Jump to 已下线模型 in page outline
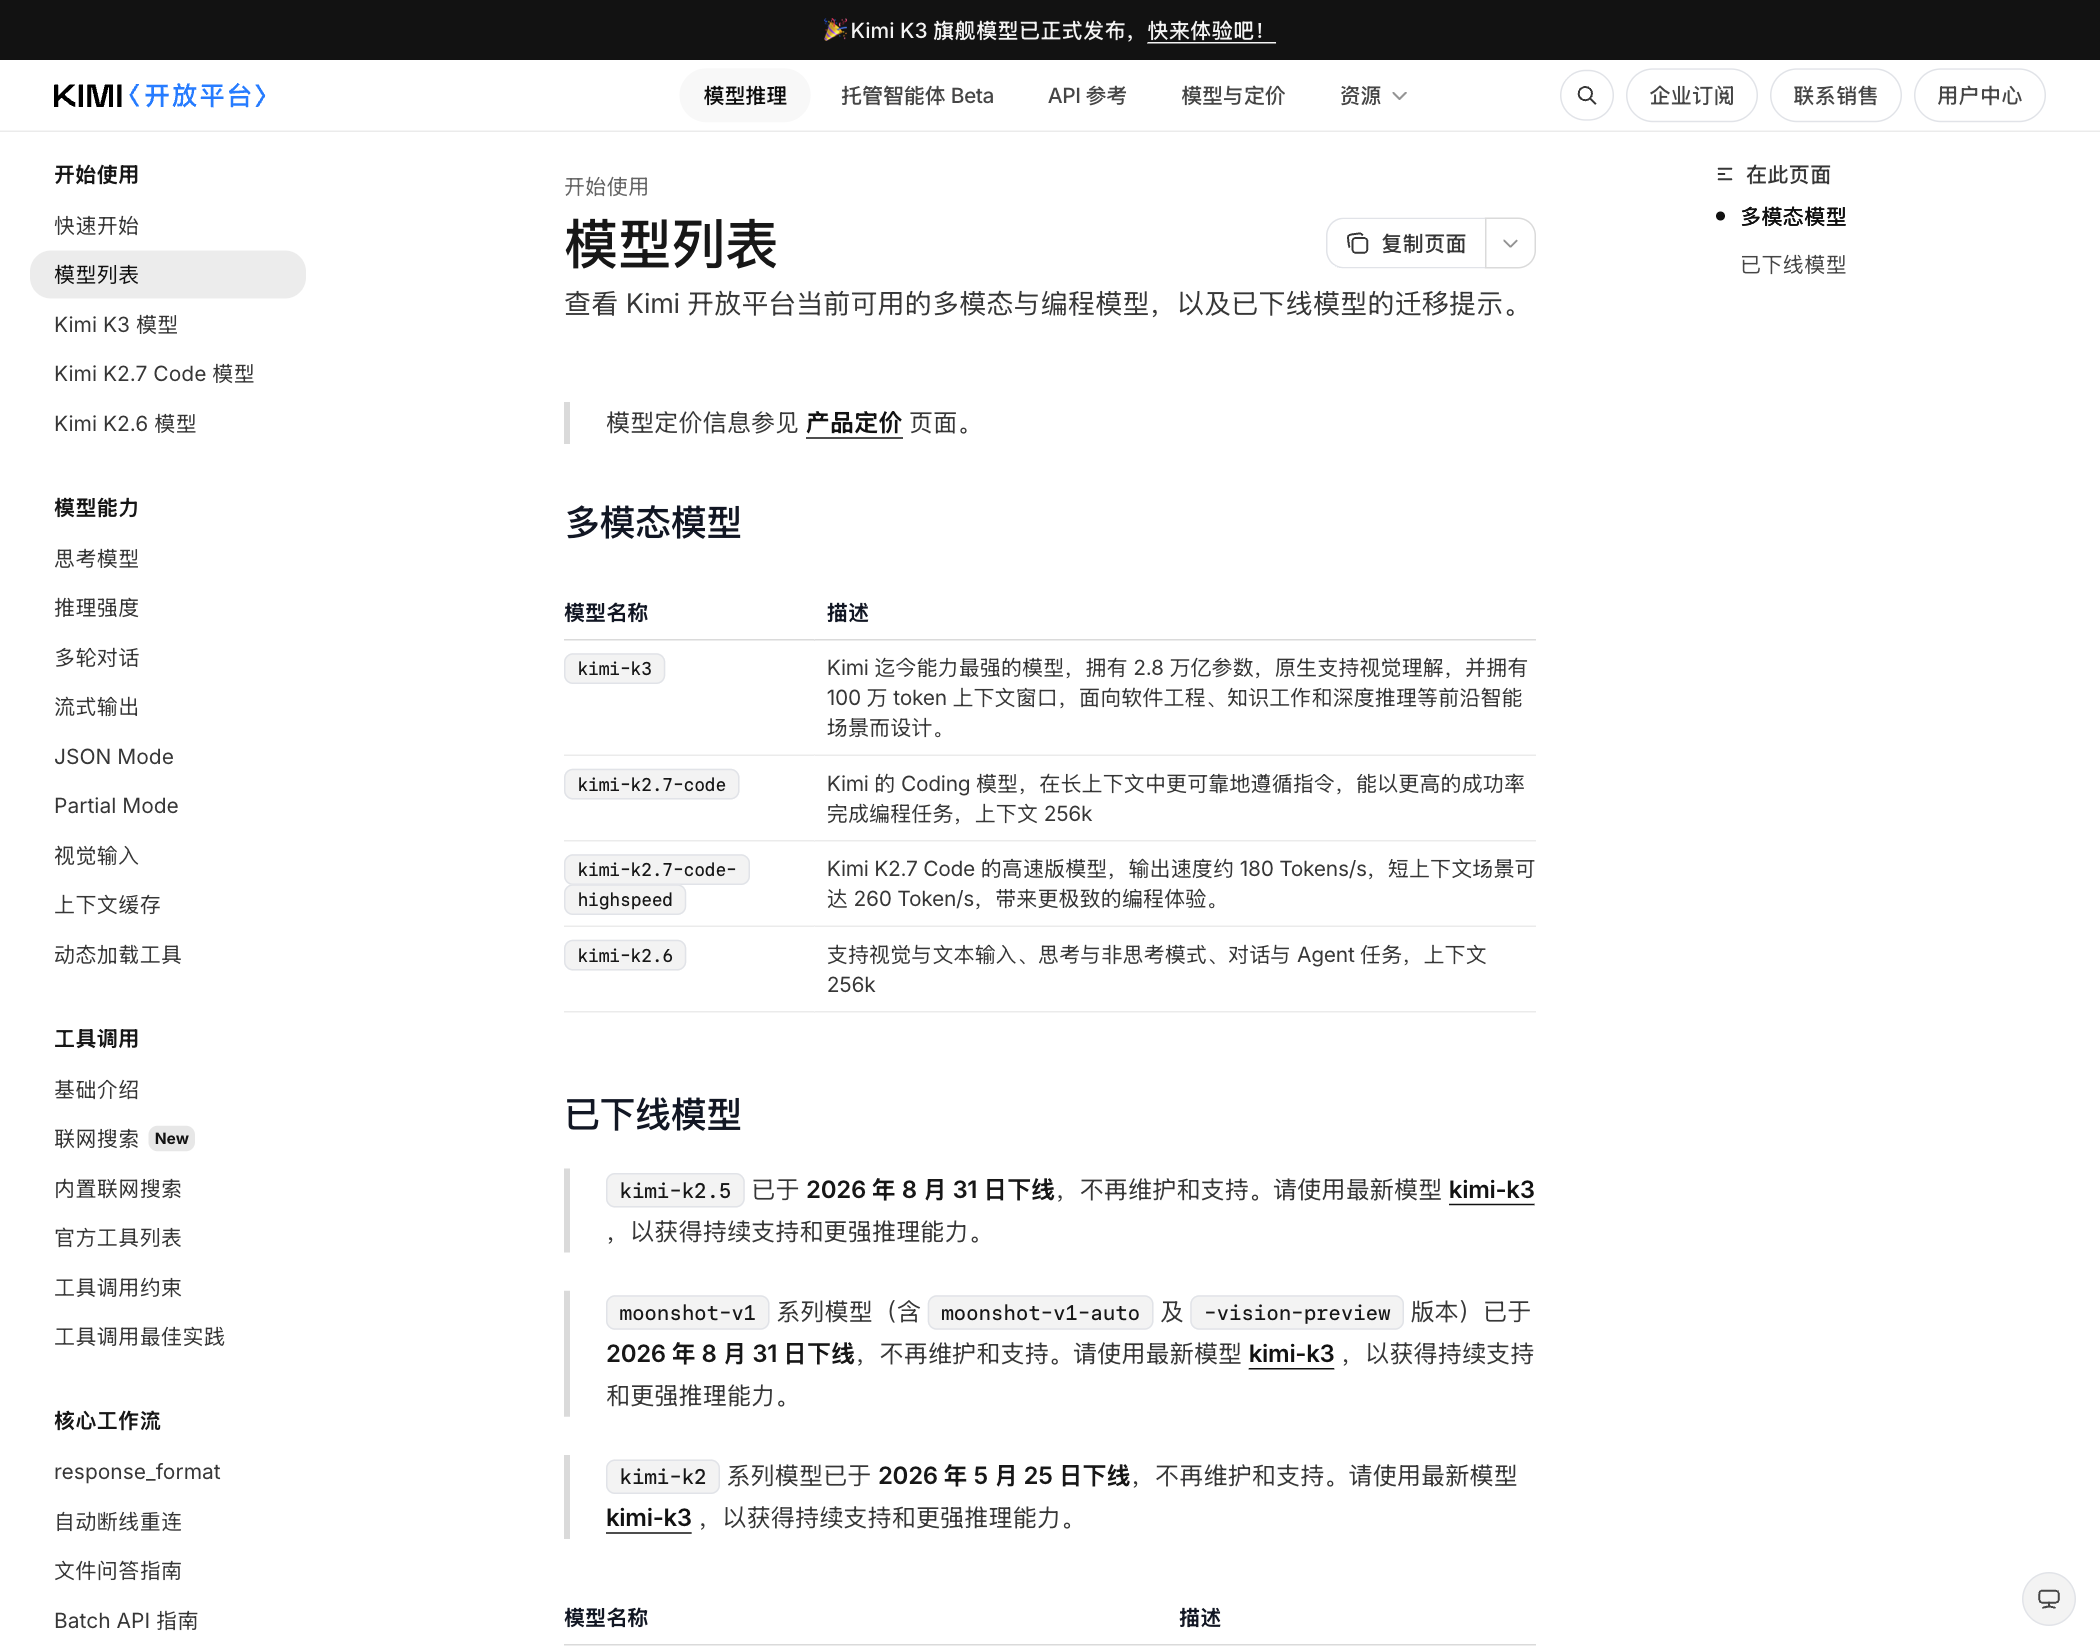The width and height of the screenshot is (2100, 1650). pos(1793,265)
